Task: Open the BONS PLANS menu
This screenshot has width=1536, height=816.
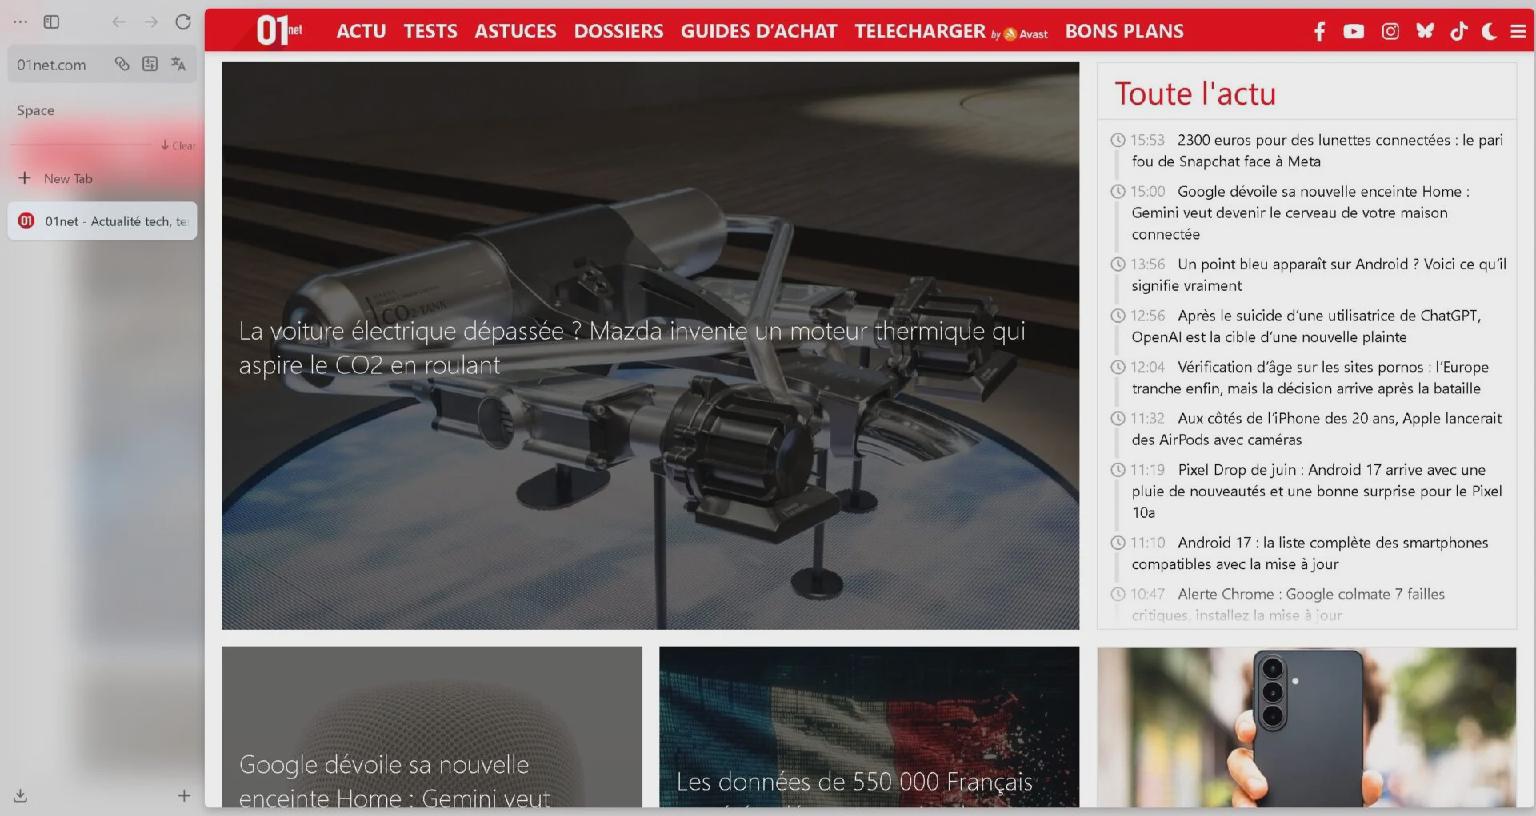Action: (x=1124, y=31)
